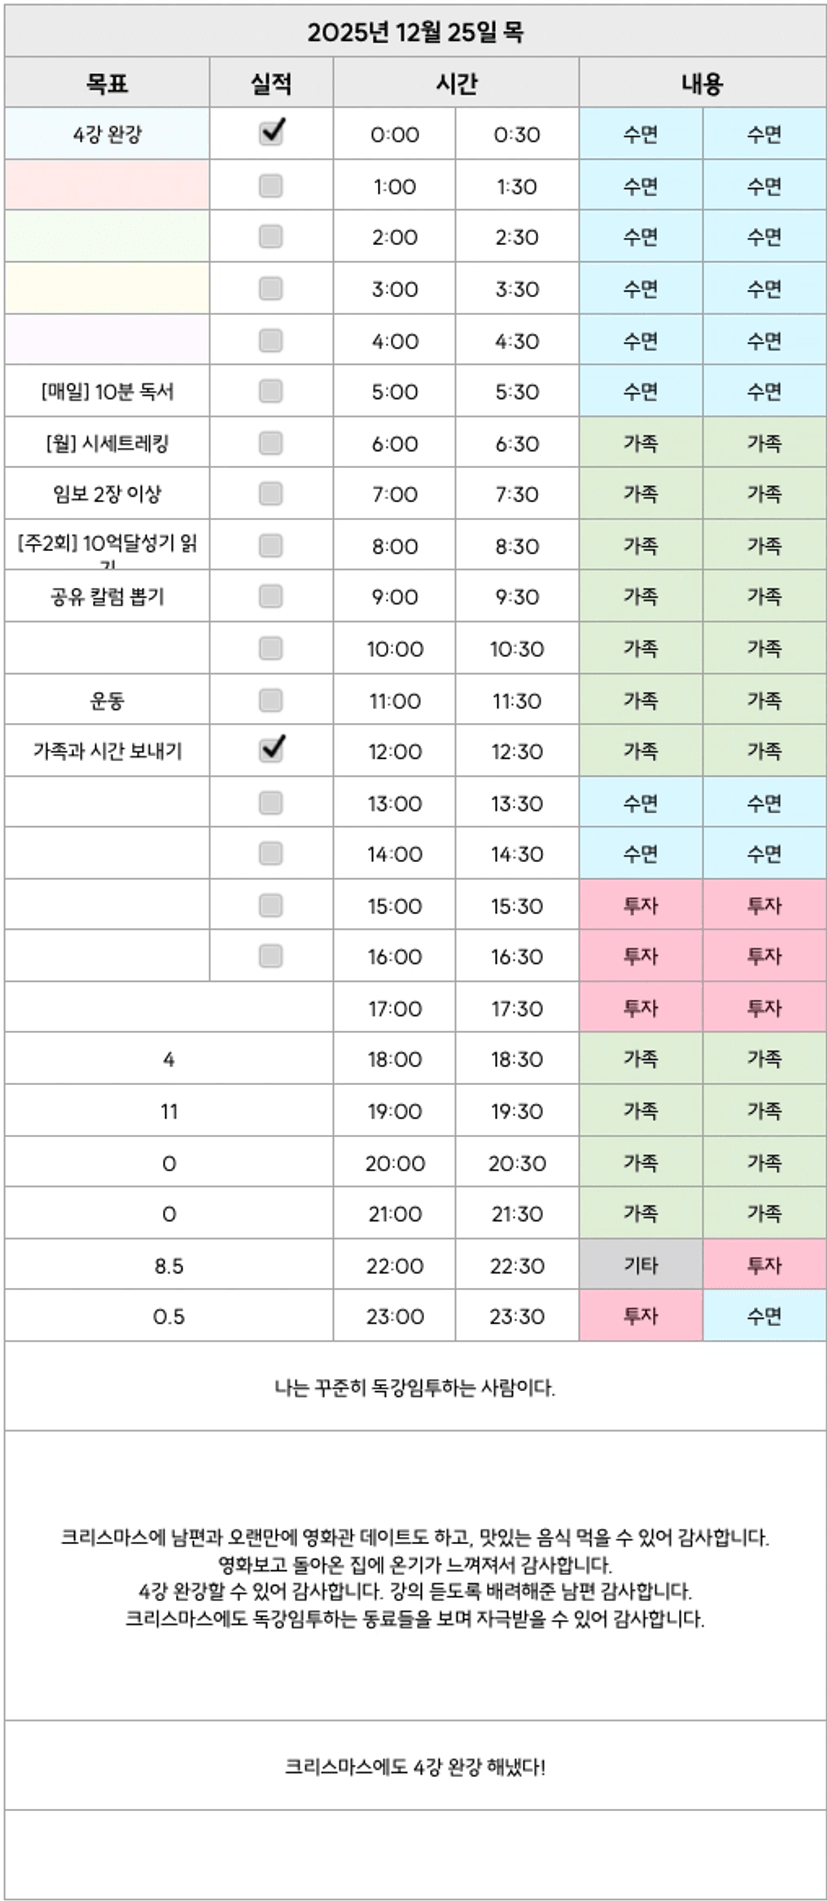Click the 목표 column header
Screen dimensions: 827x1901
[x=107, y=84]
